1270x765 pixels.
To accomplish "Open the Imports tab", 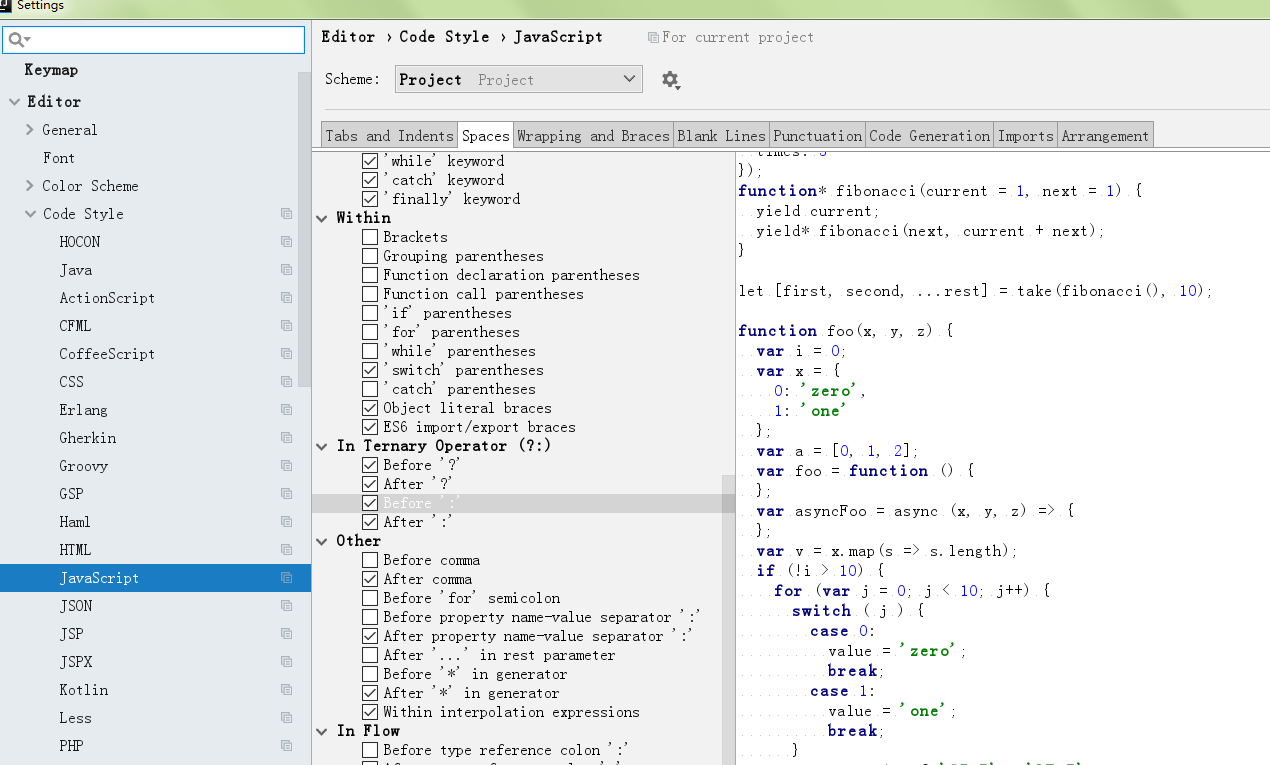I will (x=1025, y=136).
